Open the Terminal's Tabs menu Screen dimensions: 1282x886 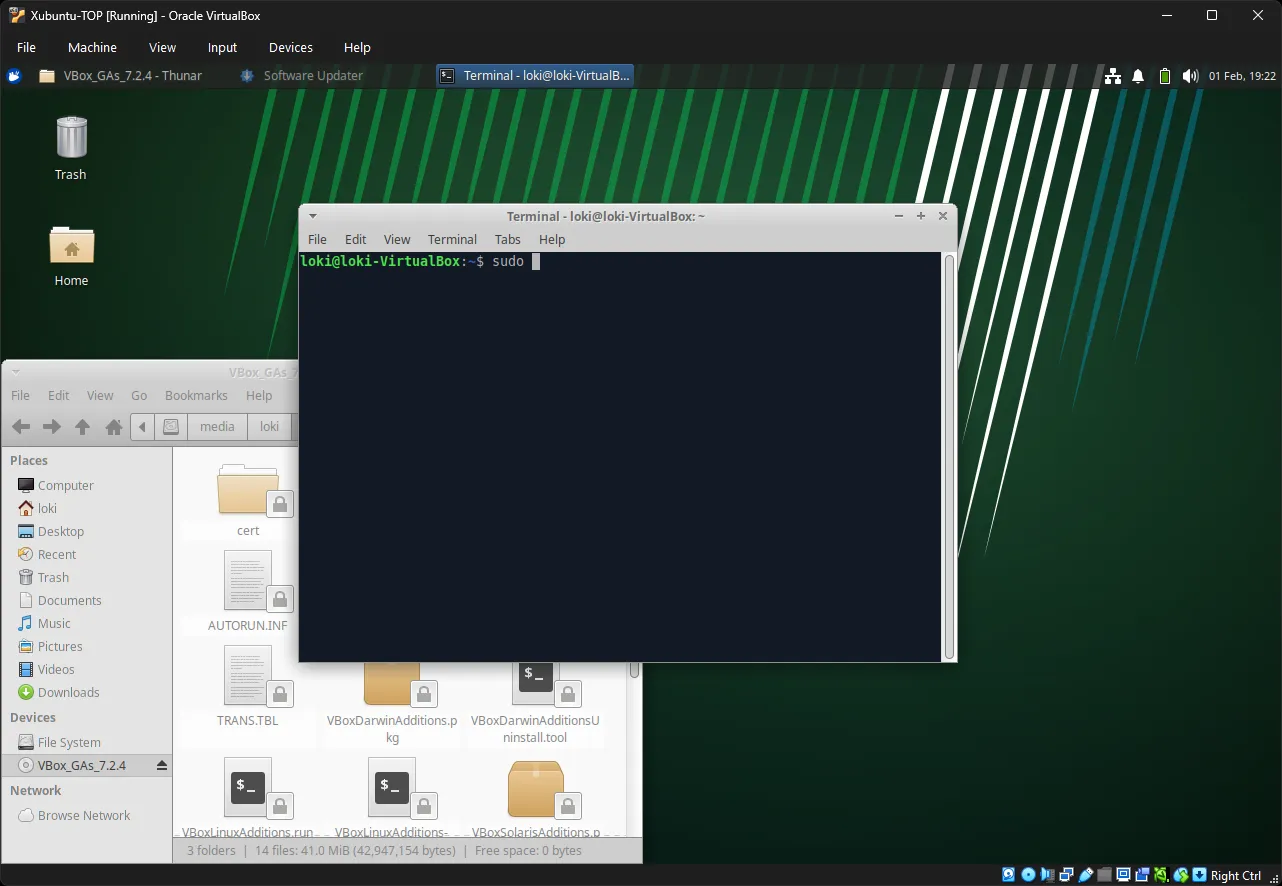[x=507, y=239]
